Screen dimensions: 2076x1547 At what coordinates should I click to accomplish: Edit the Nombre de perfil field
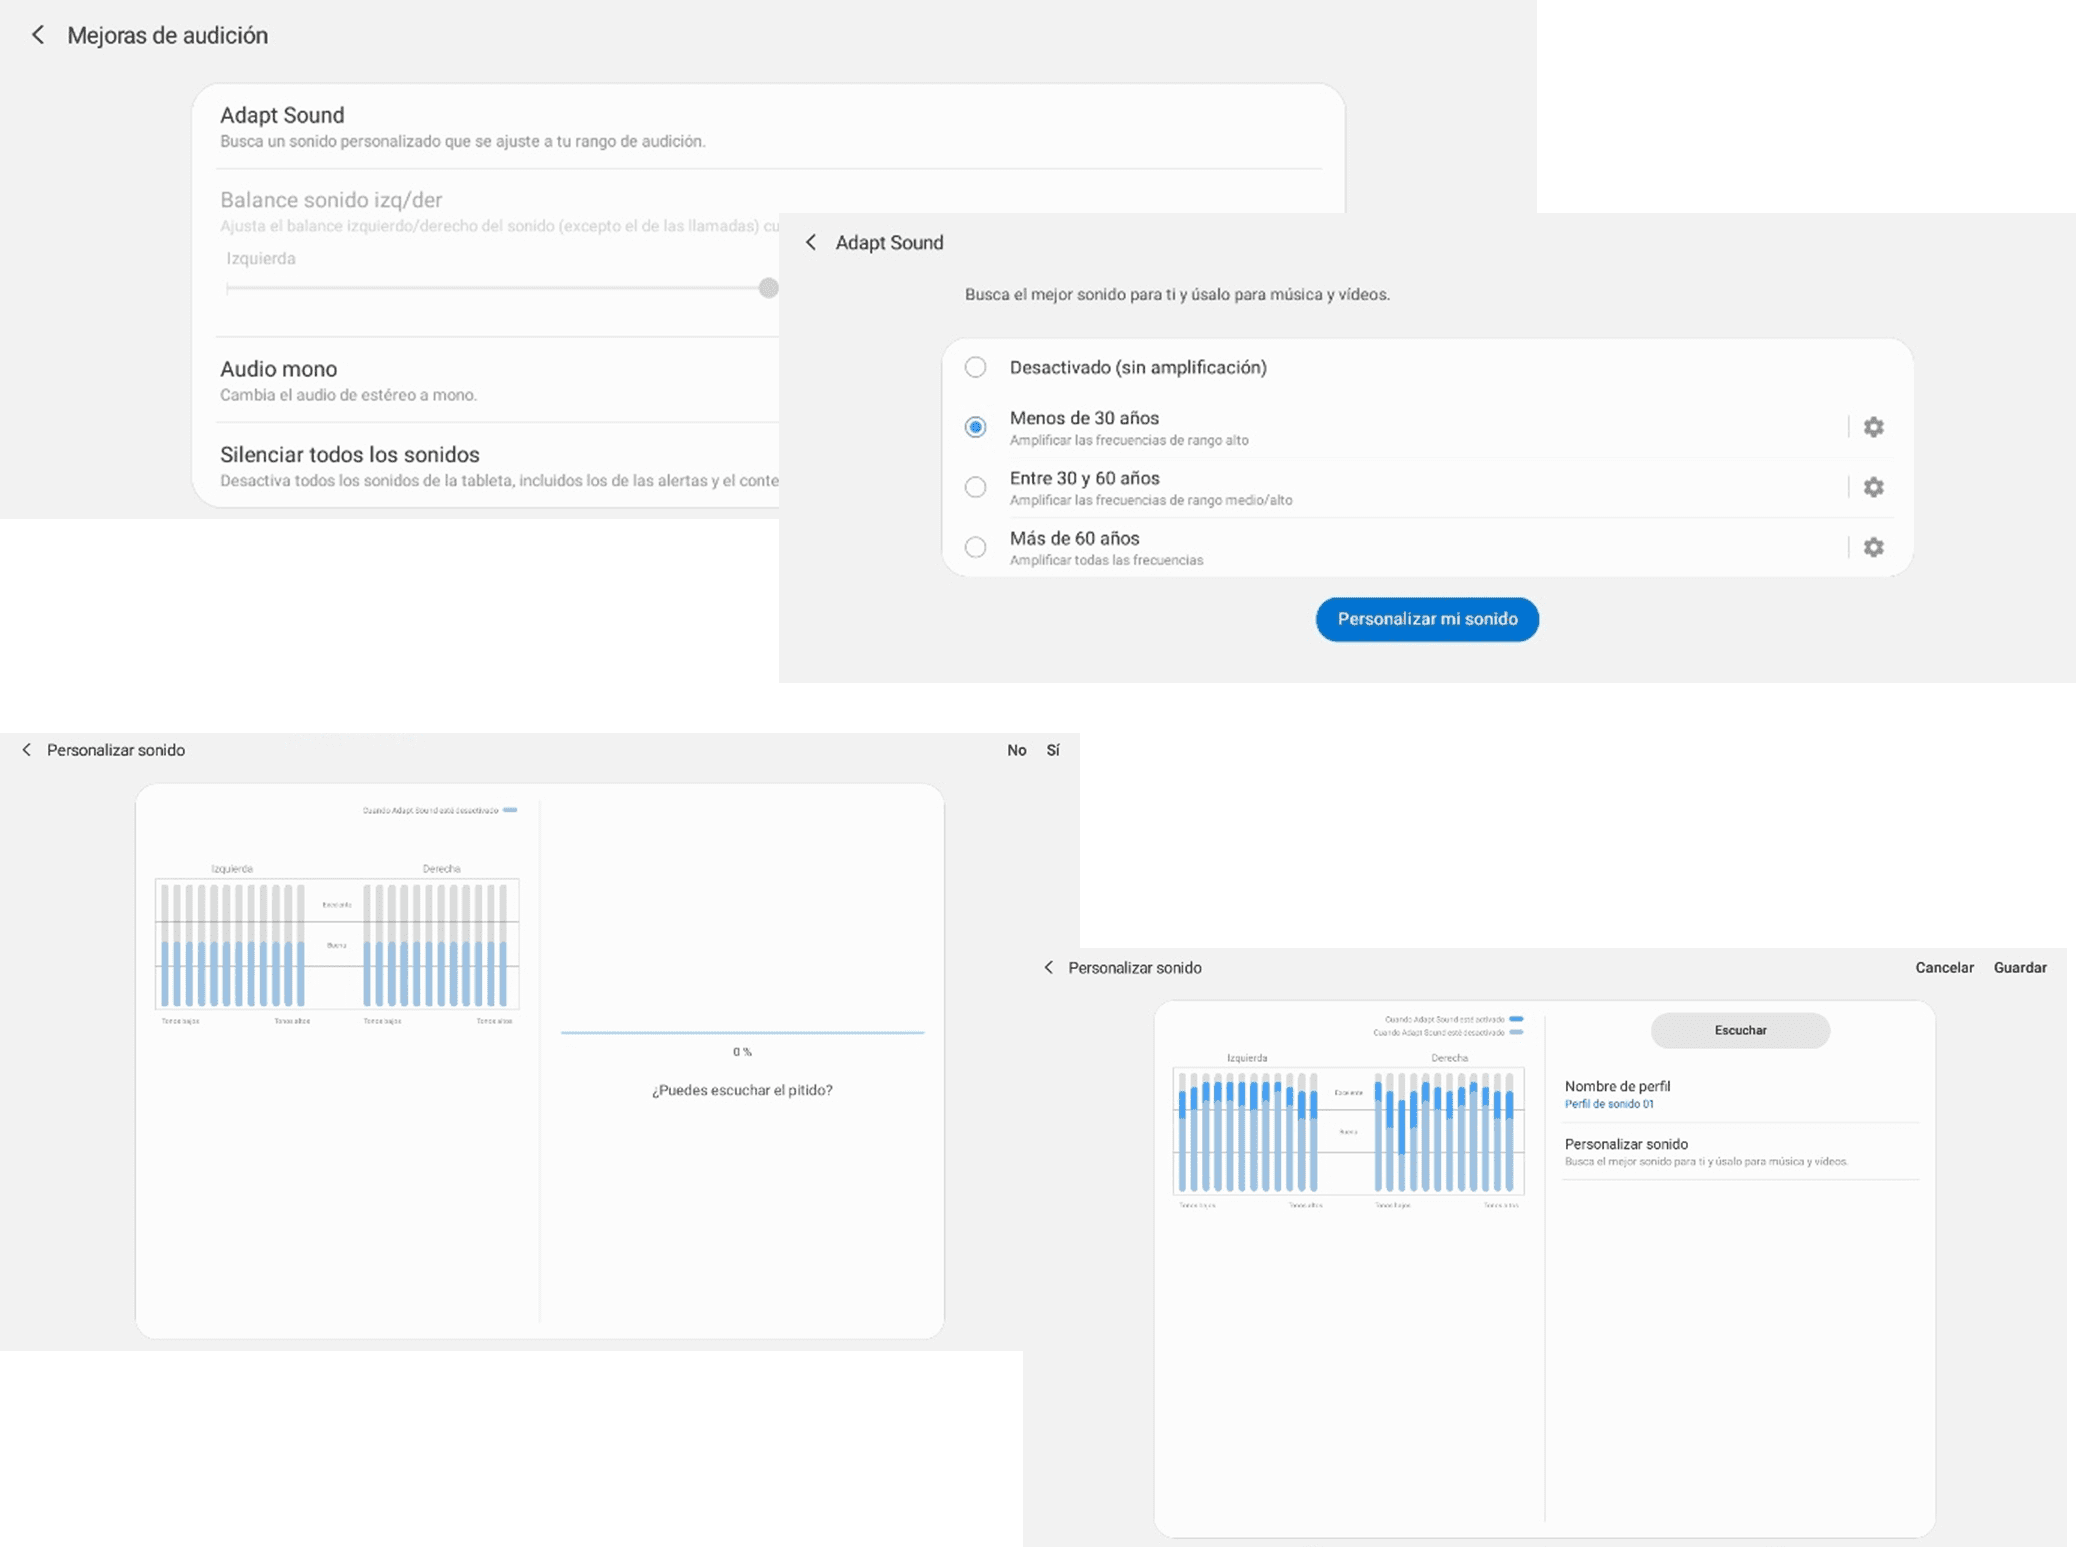tap(1616, 1094)
